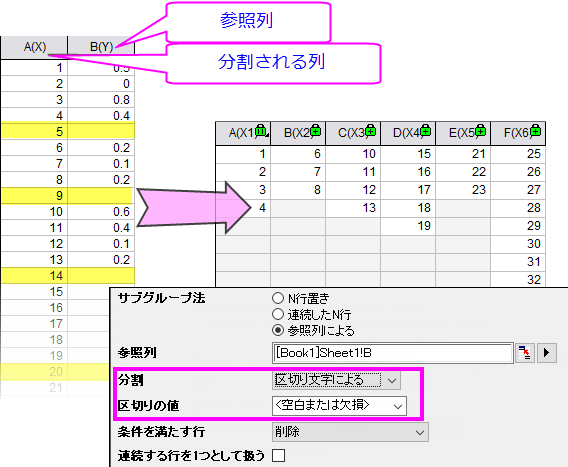Click cell 30 in result column F(X6)

point(518,244)
